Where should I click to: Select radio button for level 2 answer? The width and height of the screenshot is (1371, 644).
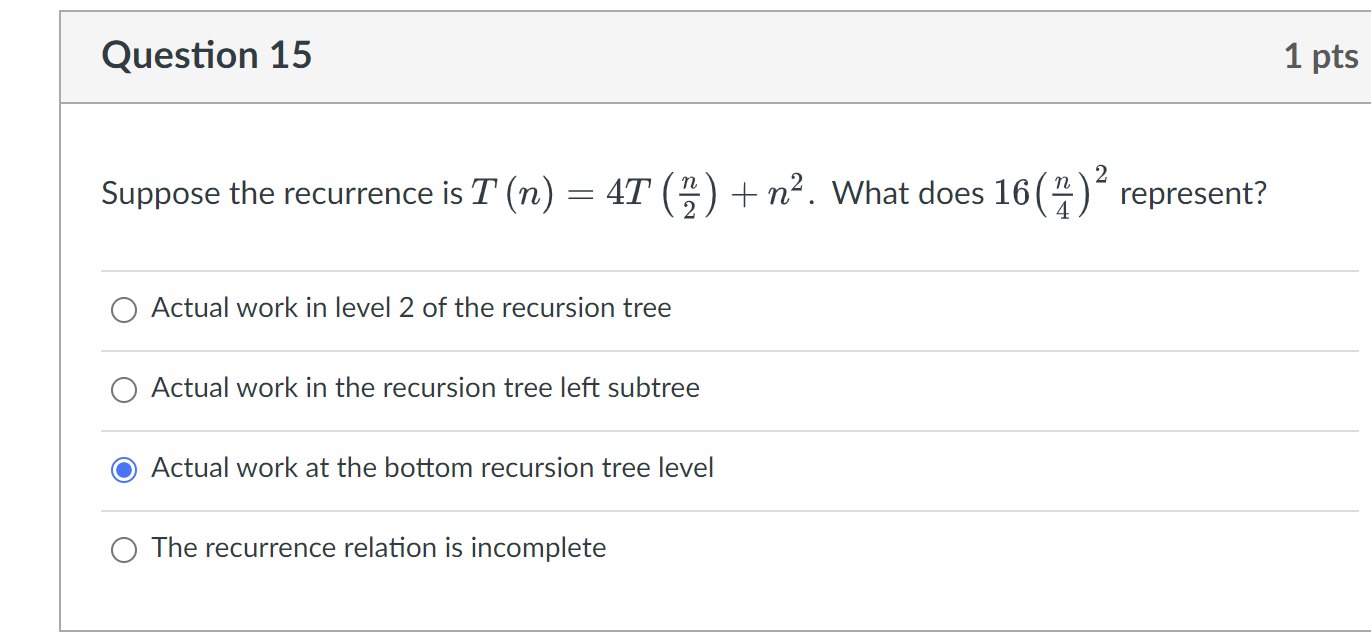click(x=124, y=310)
